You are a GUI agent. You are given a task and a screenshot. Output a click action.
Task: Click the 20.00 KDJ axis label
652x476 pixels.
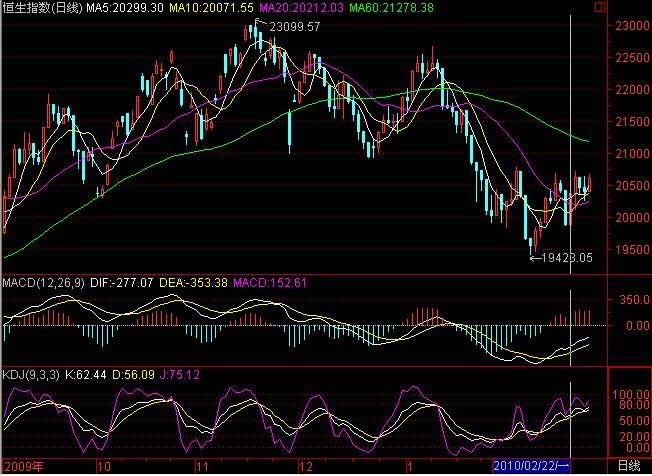click(634, 437)
